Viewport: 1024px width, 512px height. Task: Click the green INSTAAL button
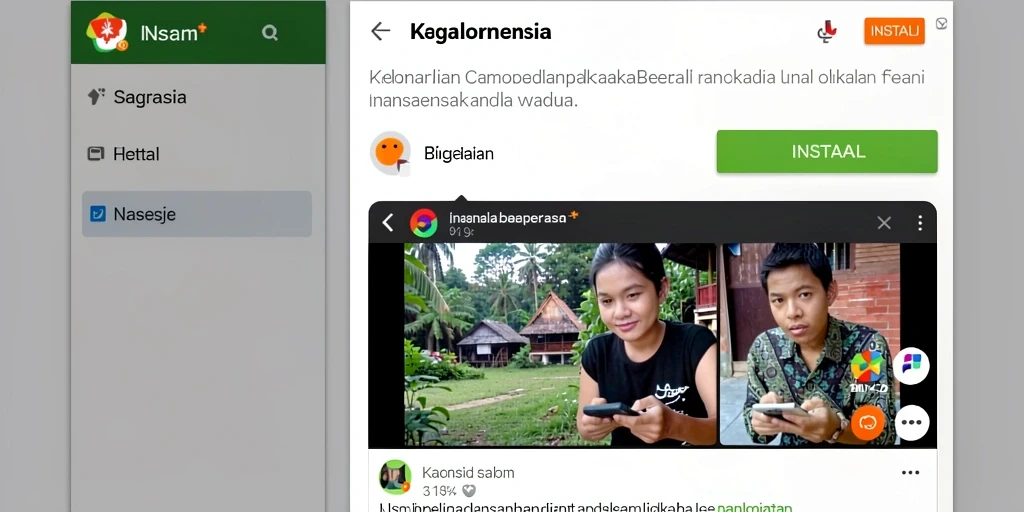click(827, 152)
